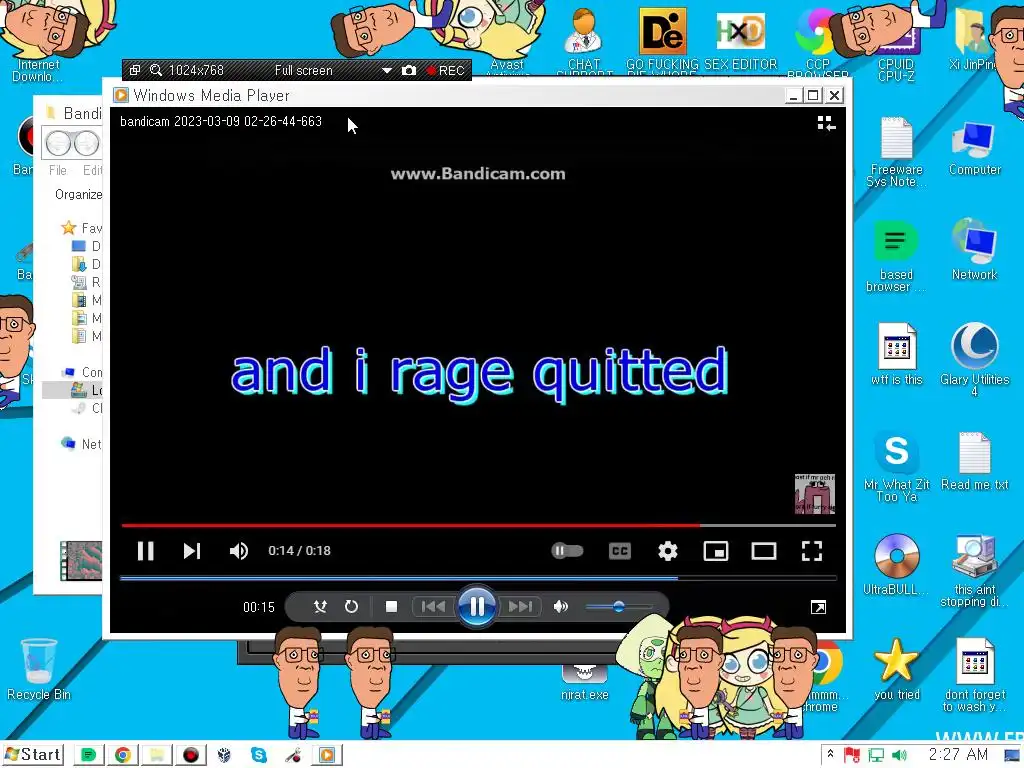Click the video's fullscreen corners icon

pyautogui.click(x=812, y=551)
